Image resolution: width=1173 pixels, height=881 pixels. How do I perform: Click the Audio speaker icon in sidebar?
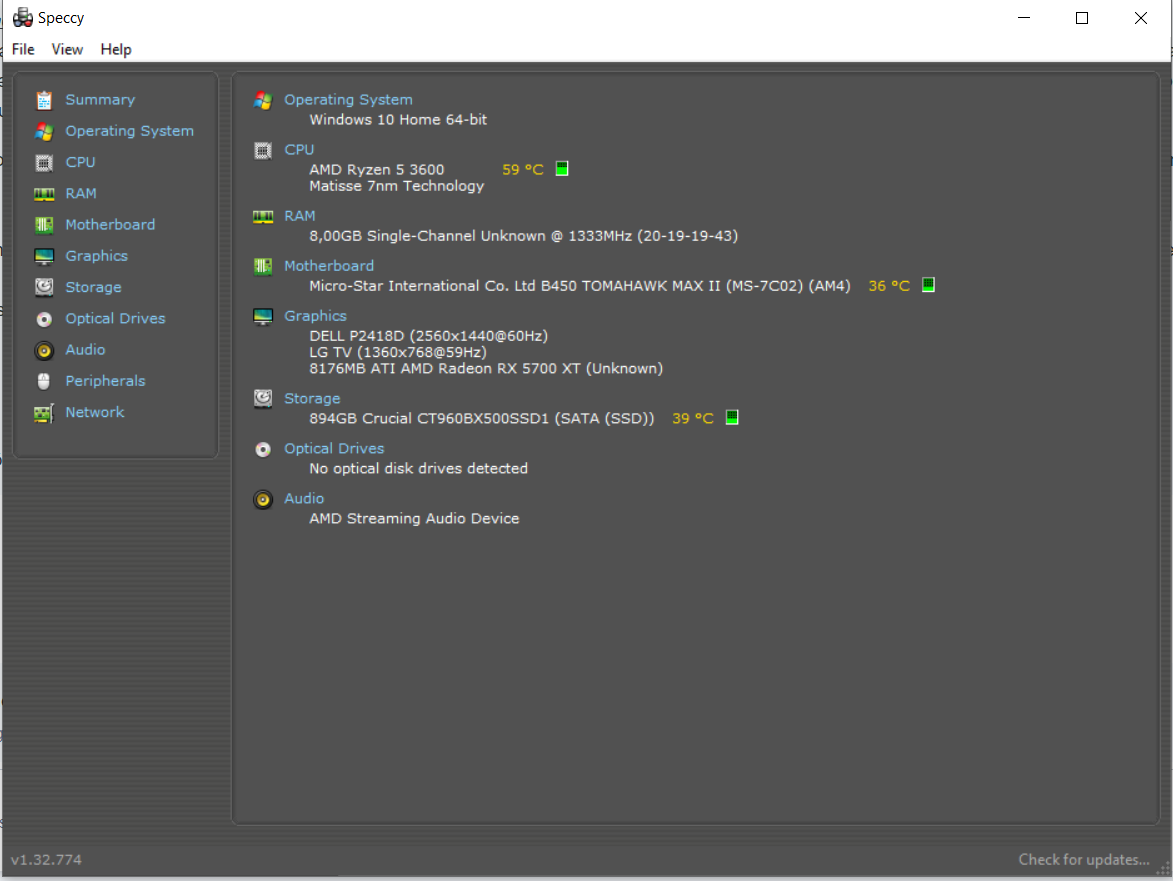(44, 350)
